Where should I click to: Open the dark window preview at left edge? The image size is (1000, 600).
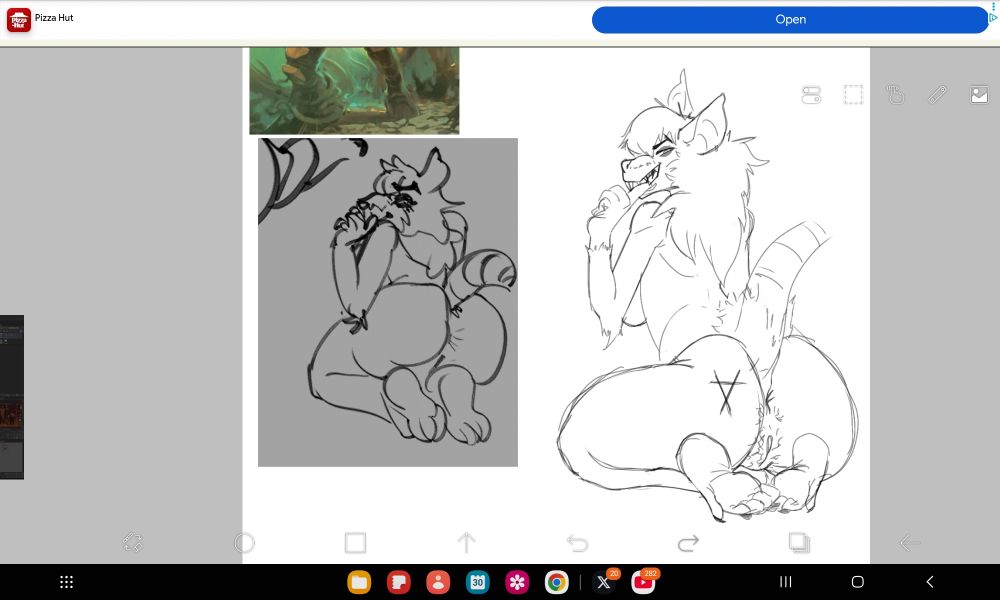pos(11,397)
